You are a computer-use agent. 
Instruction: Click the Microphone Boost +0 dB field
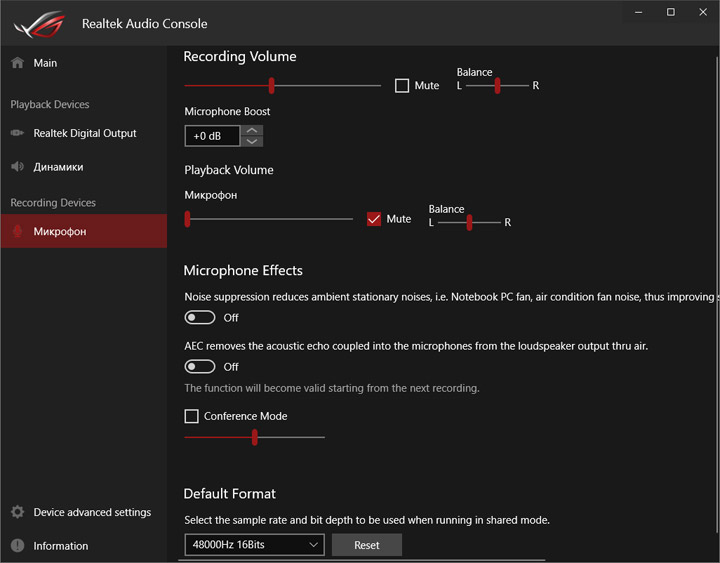(213, 136)
